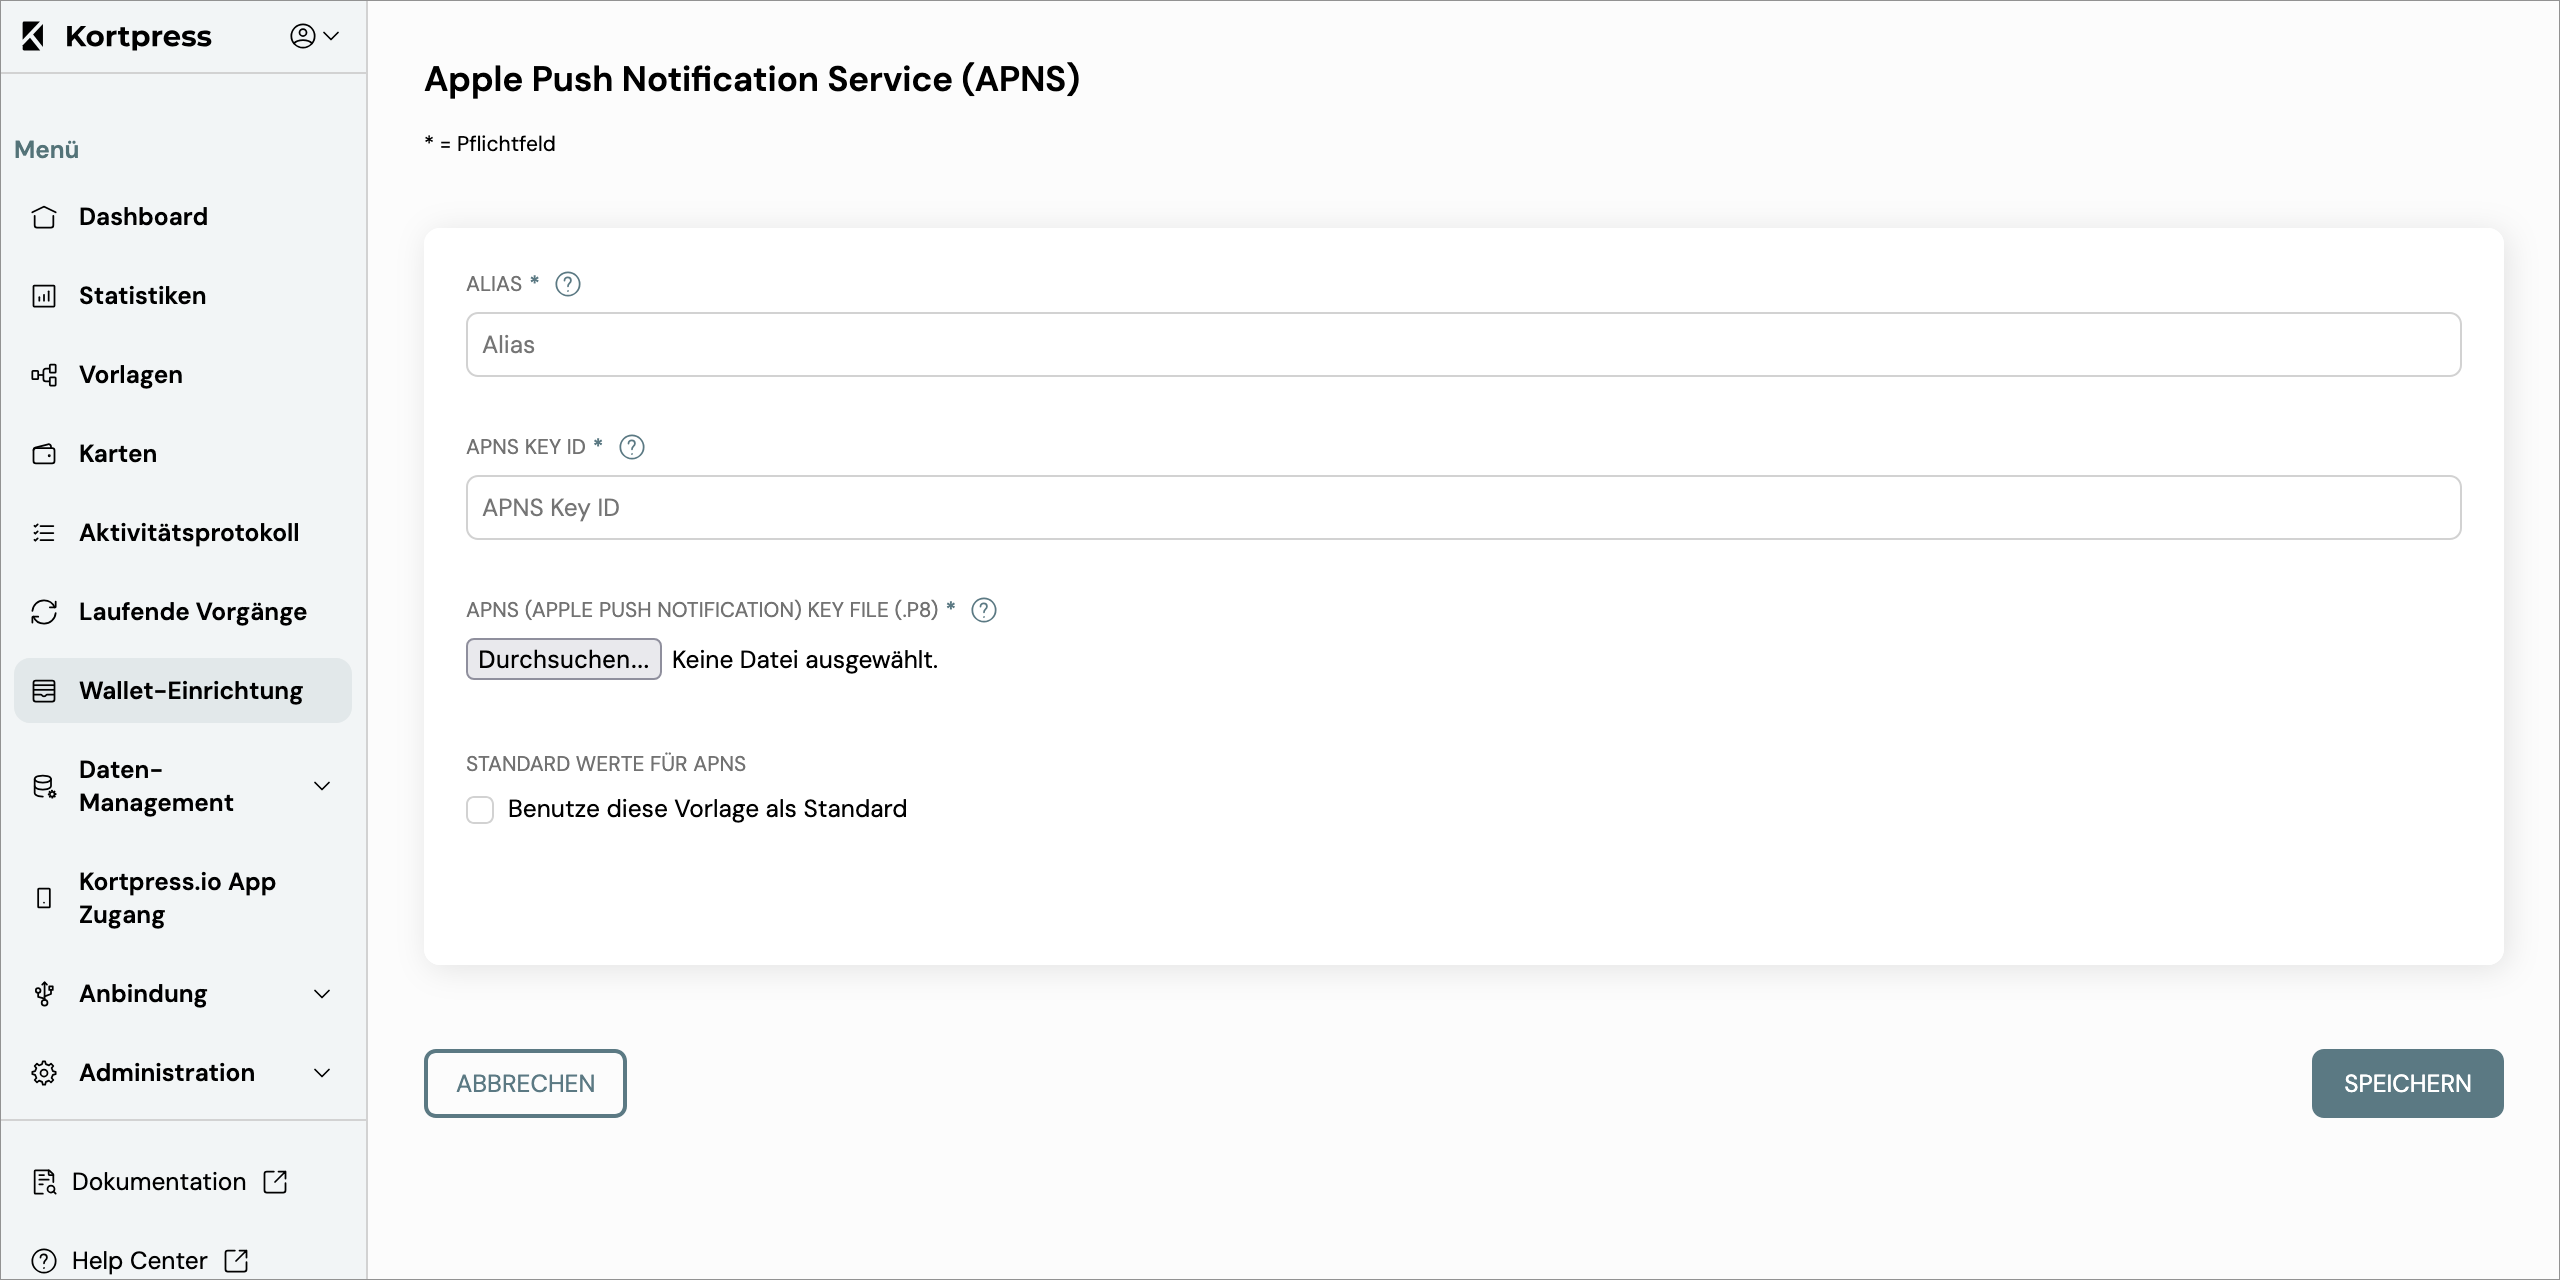Click 'Keine Datei ausgewählt.' text
The height and width of the screenshot is (1280, 2560).
pos(805,660)
